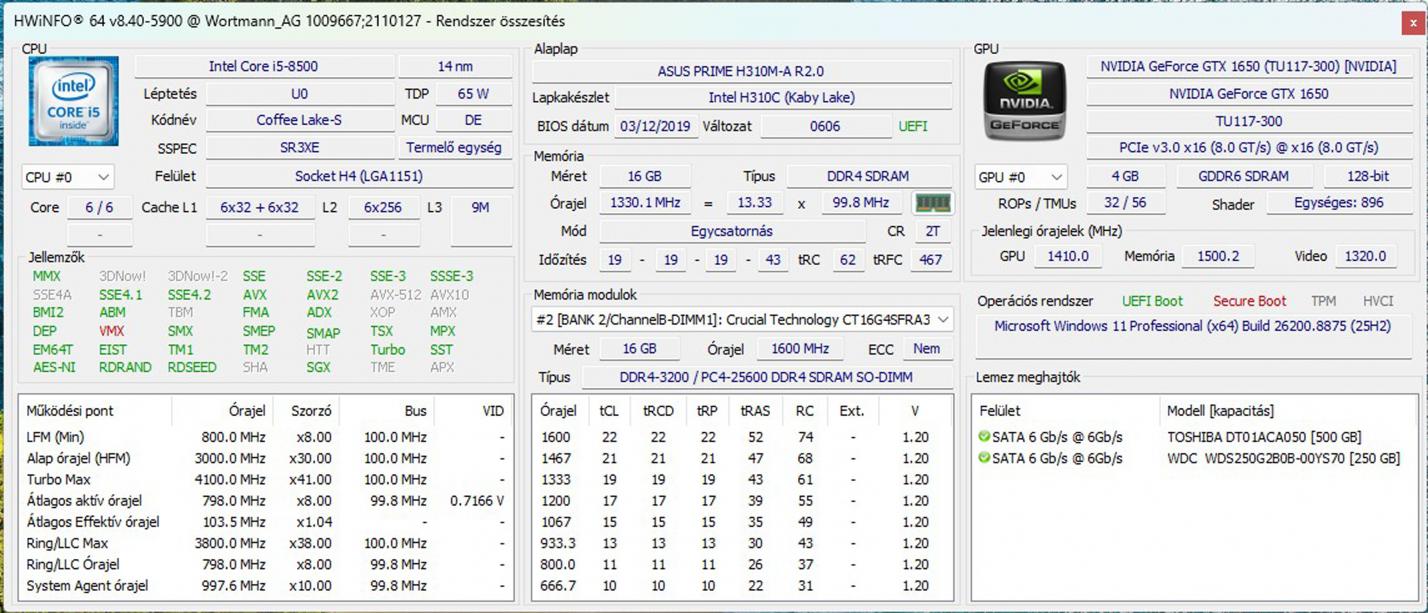Select the TOSHIBA DT01ACA050 drive row

pos(1193,437)
